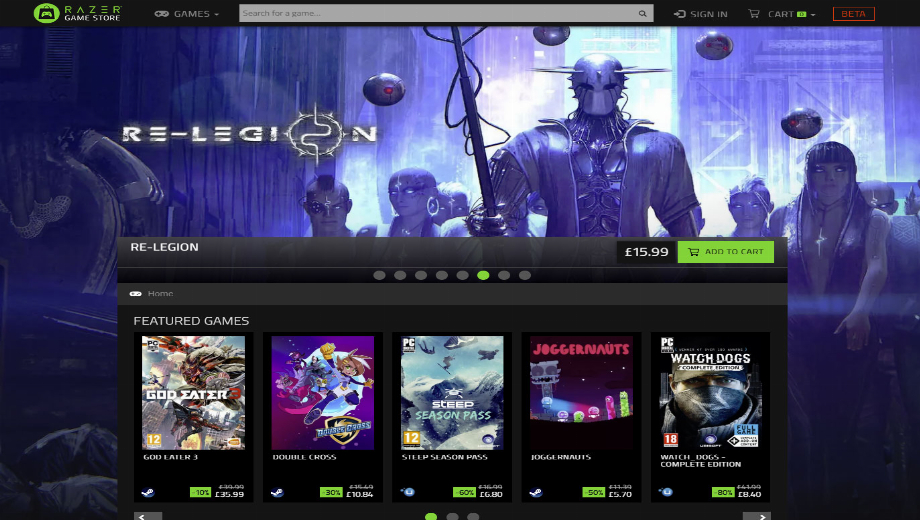This screenshot has height=520, width=920.
Task: Click the Beta badge button
Action: [x=854, y=13]
